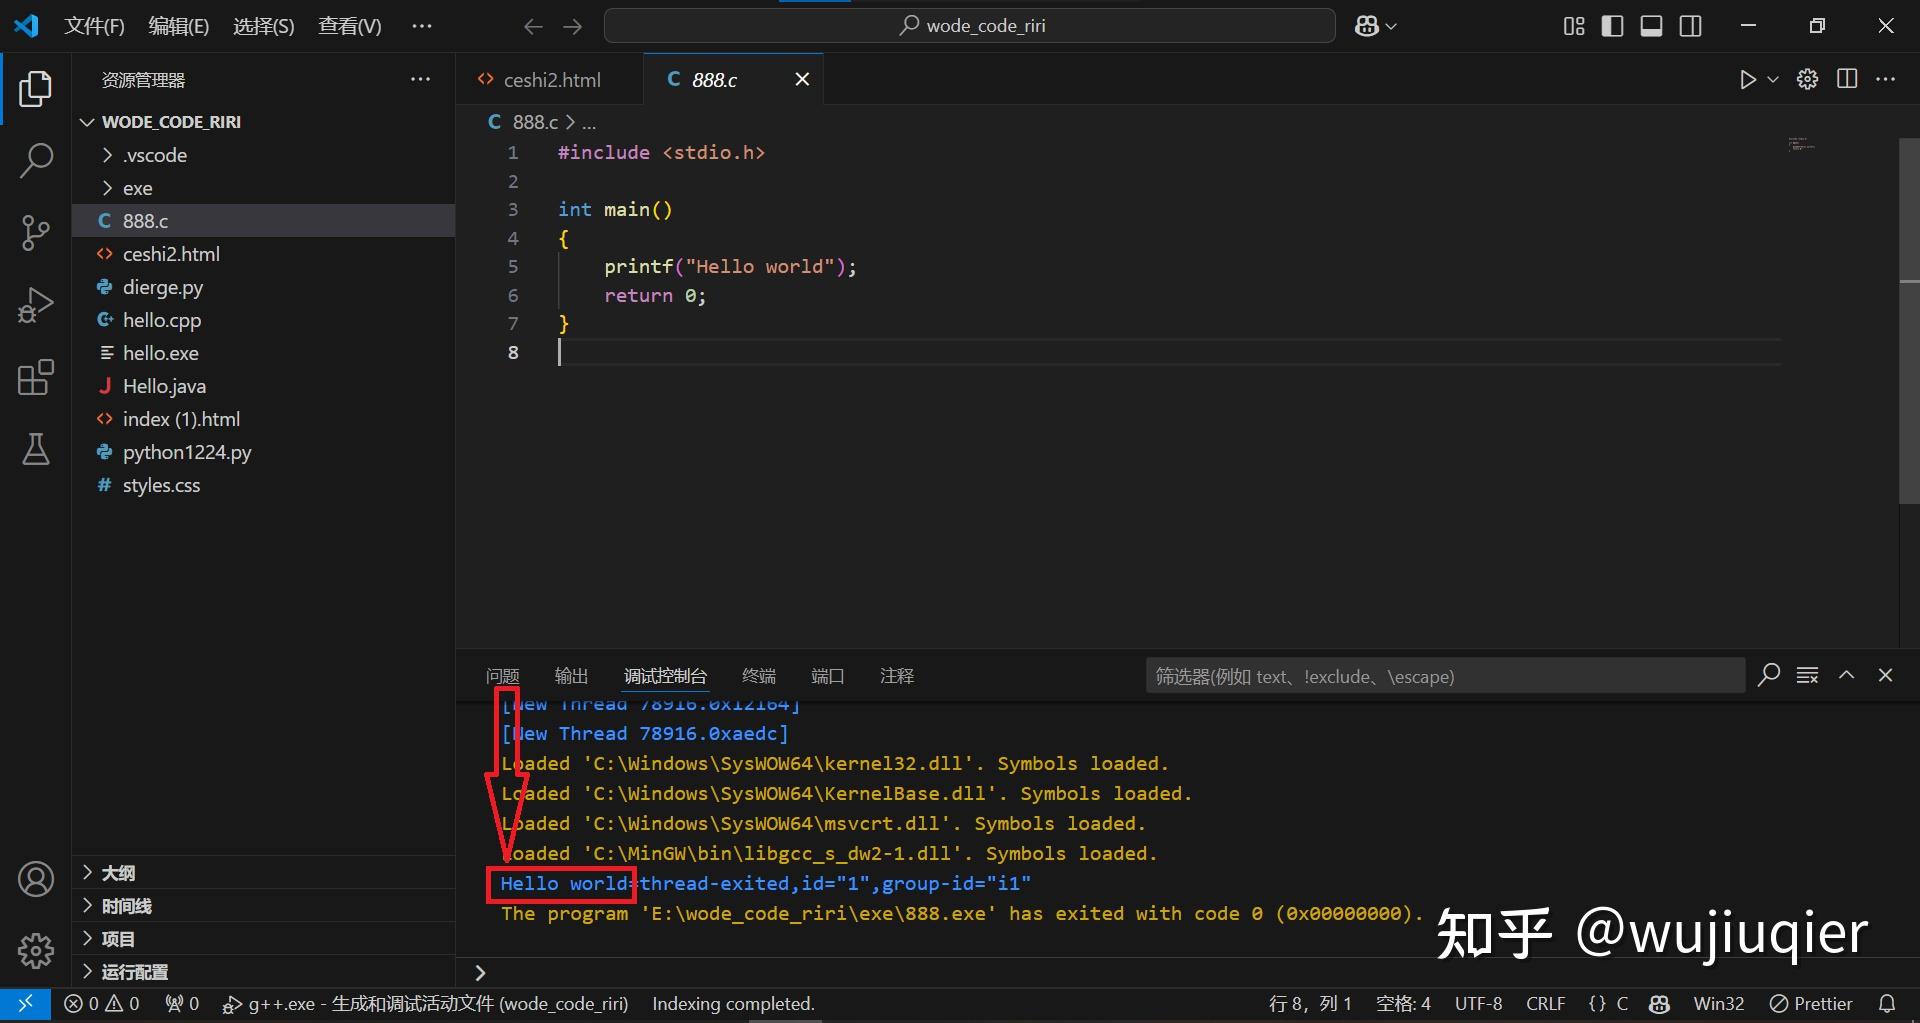Click the debug console REPL prompt

[x=1190, y=972]
